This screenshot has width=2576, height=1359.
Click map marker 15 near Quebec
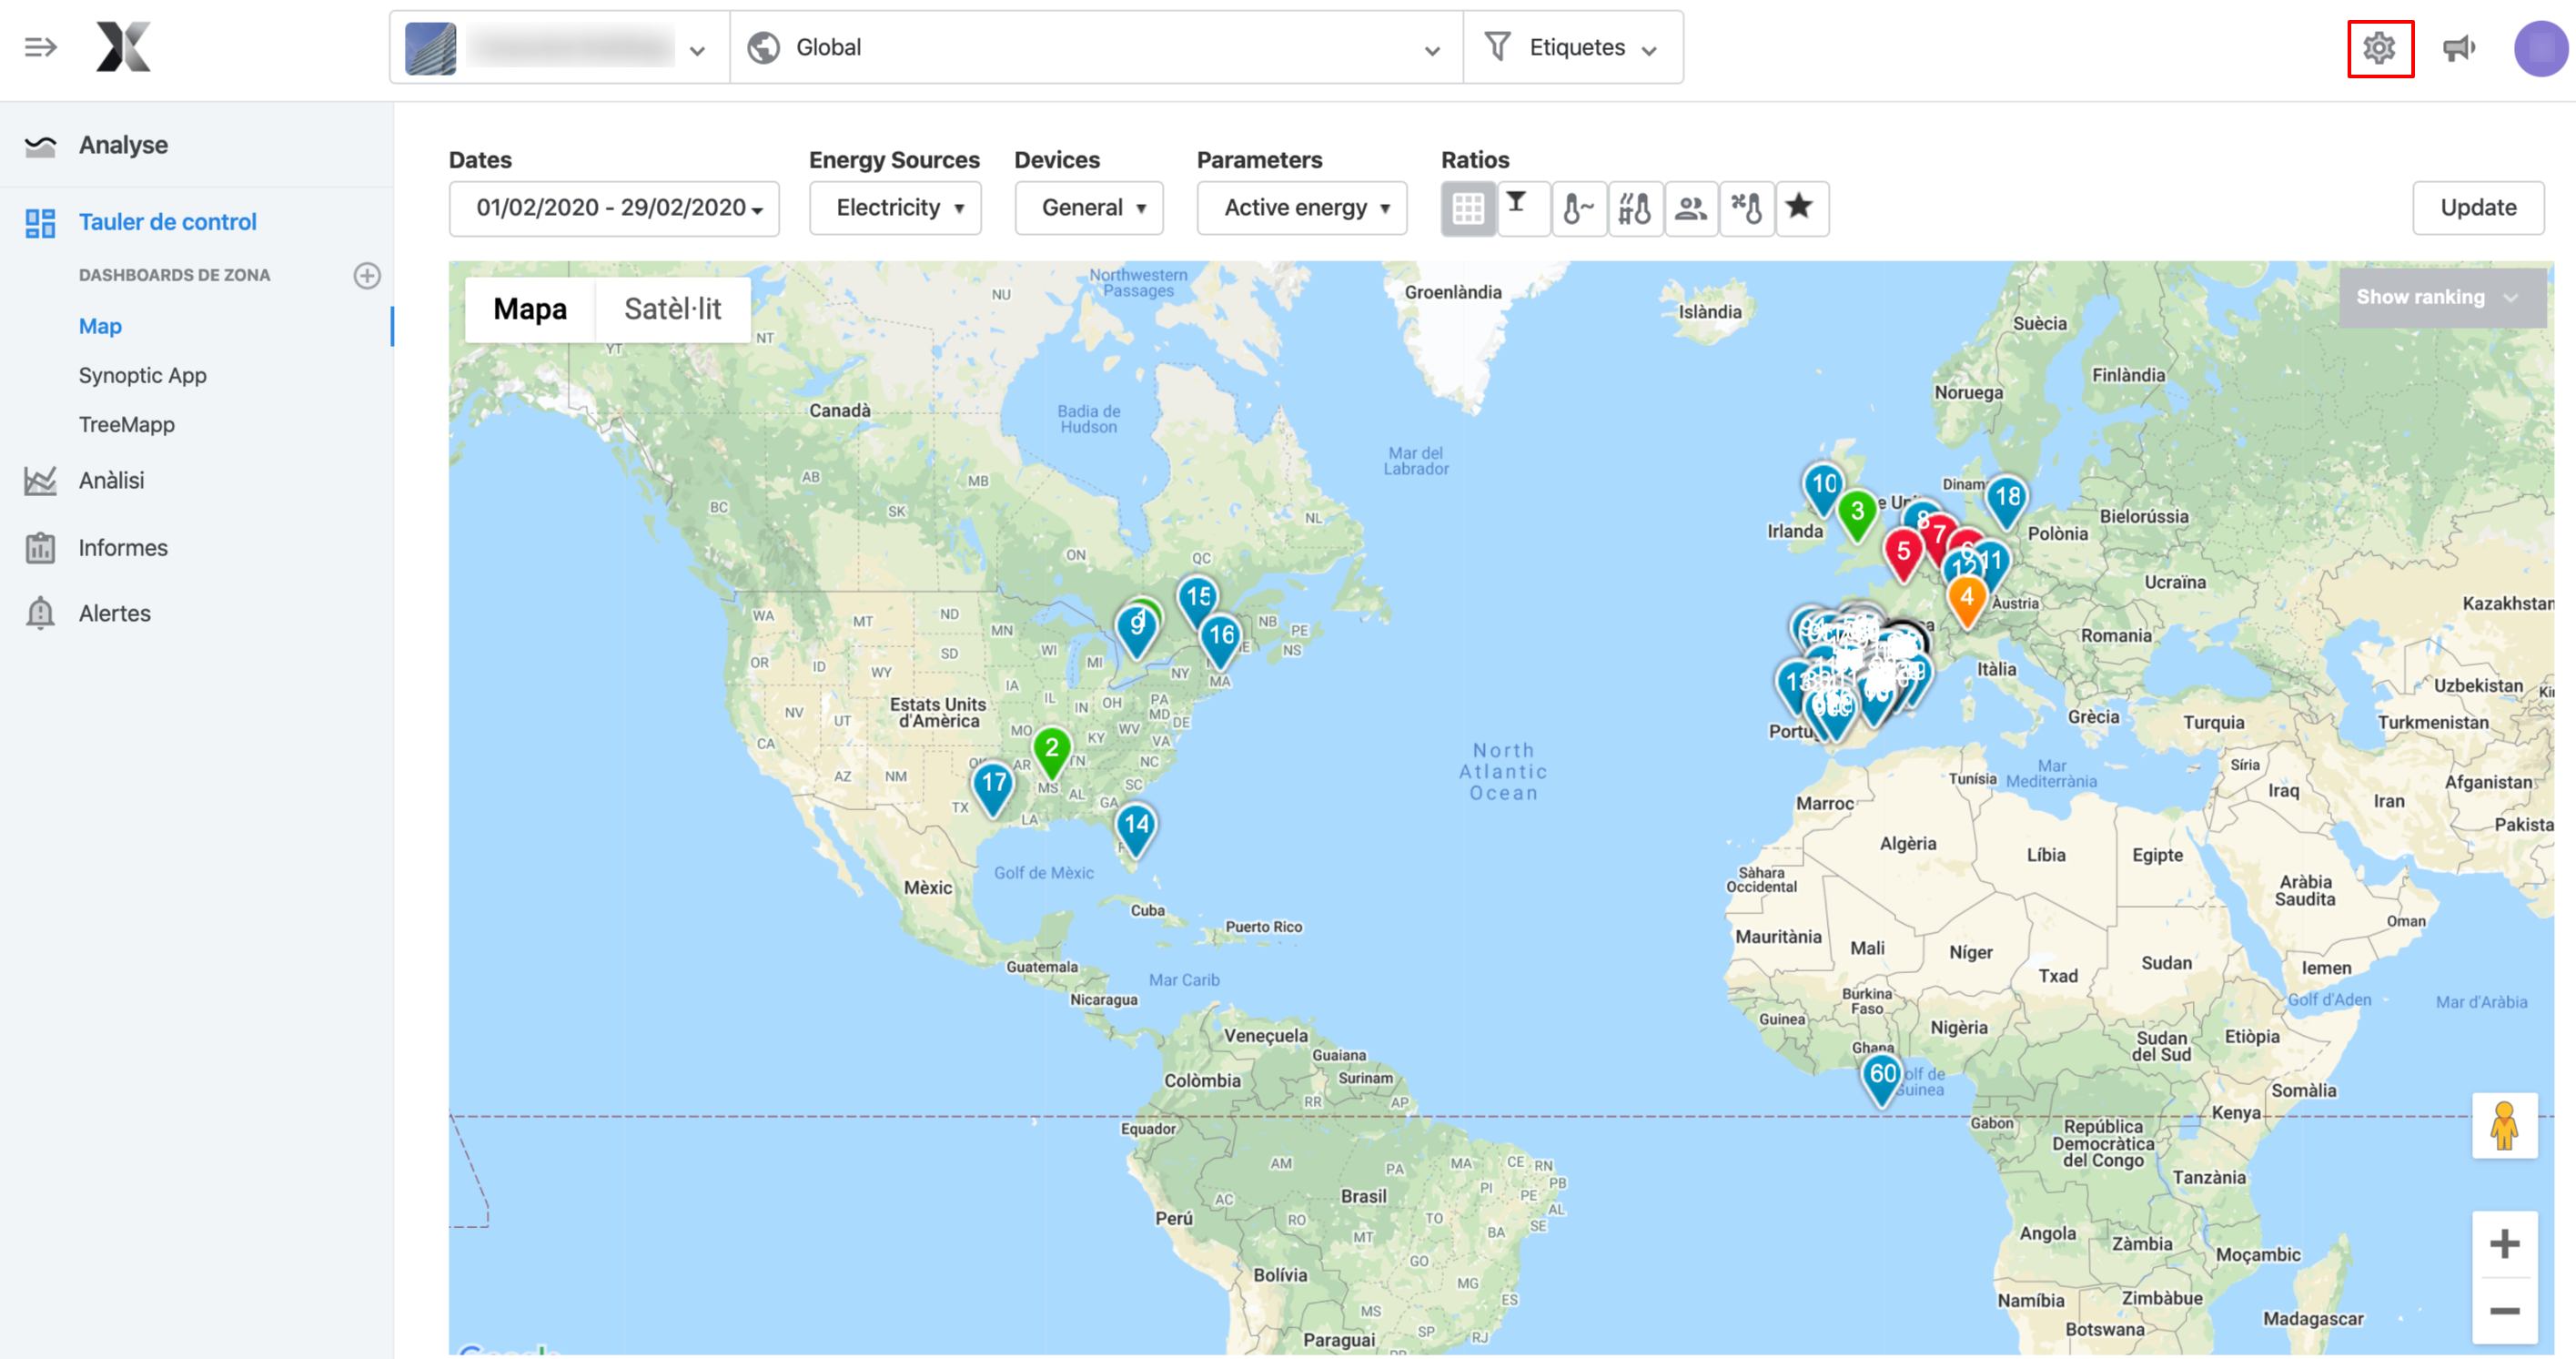click(x=1197, y=601)
